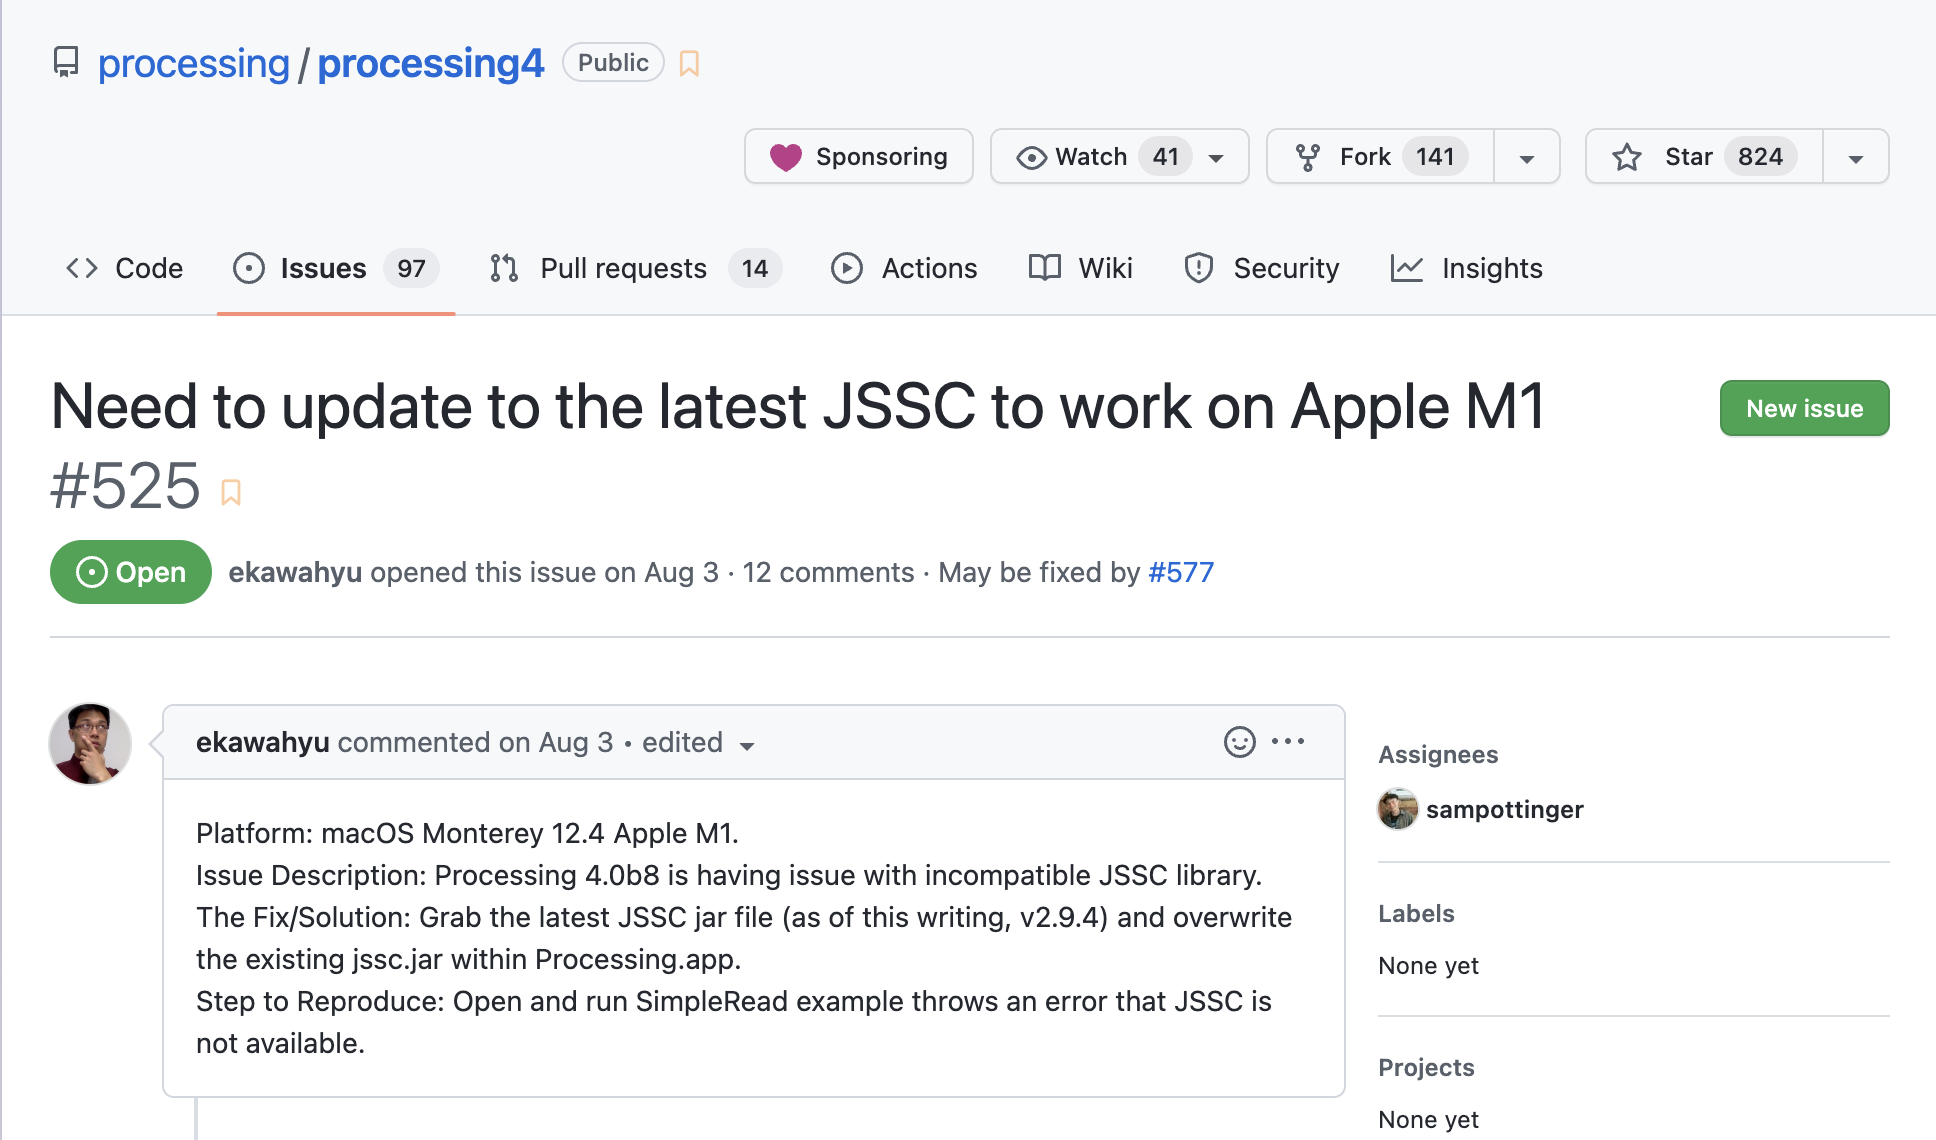Click the Sponsoring heart icon
This screenshot has height=1140, width=1936.
click(x=786, y=156)
